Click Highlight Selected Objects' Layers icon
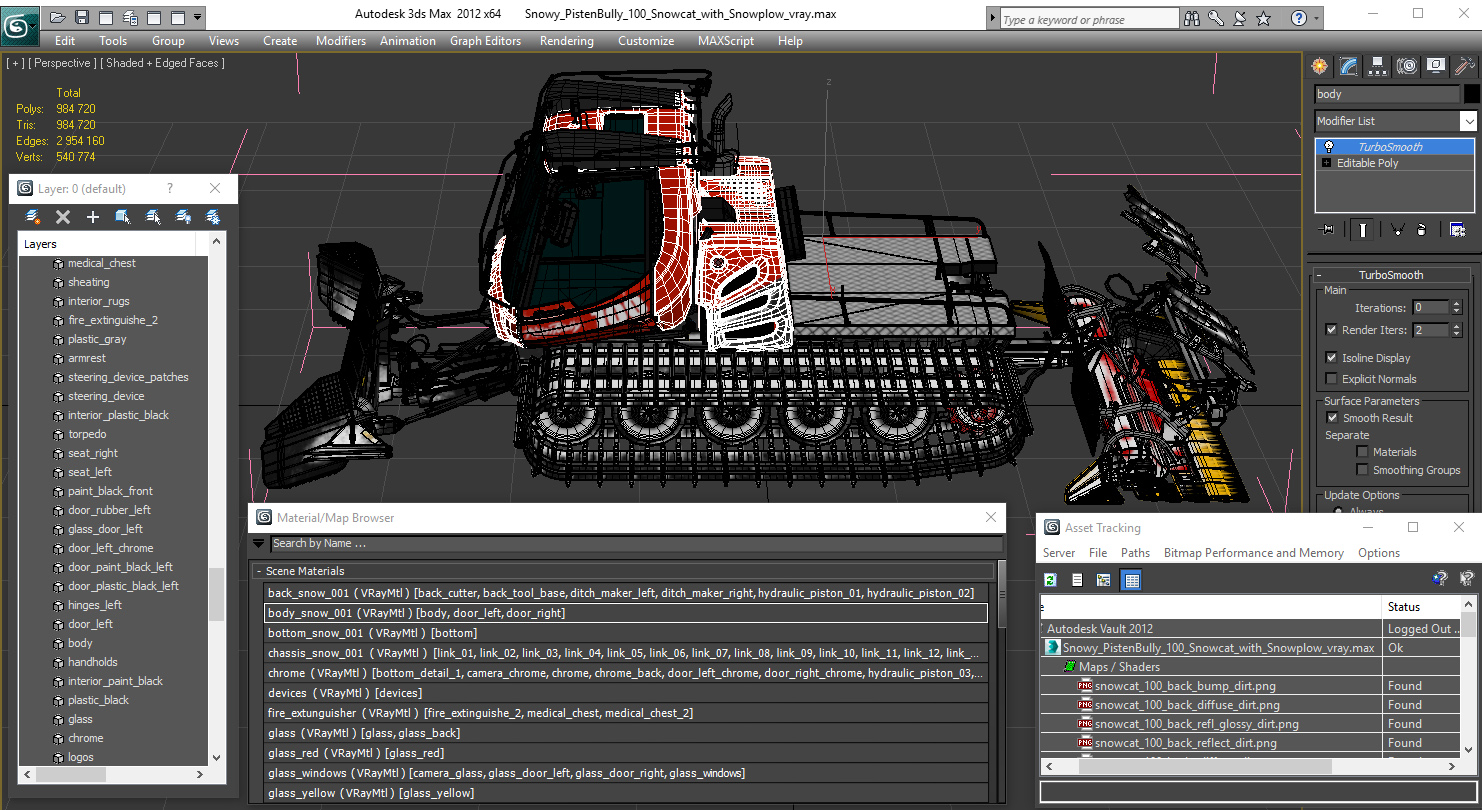 pos(153,217)
